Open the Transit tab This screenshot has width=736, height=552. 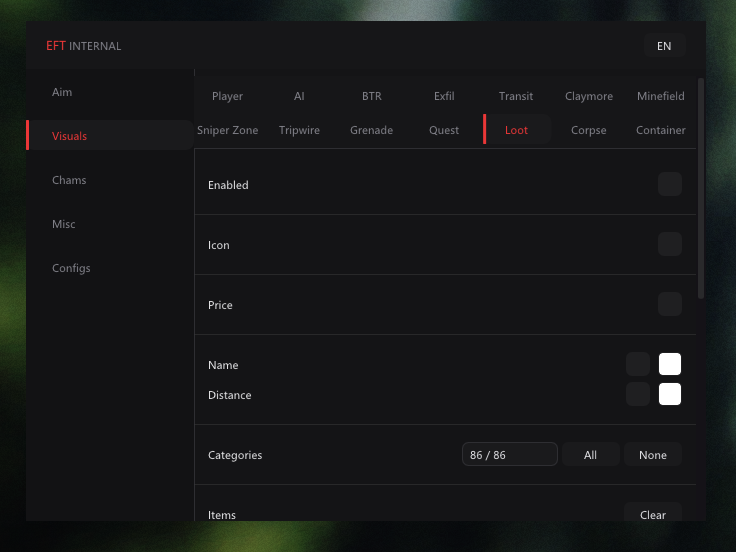516,96
